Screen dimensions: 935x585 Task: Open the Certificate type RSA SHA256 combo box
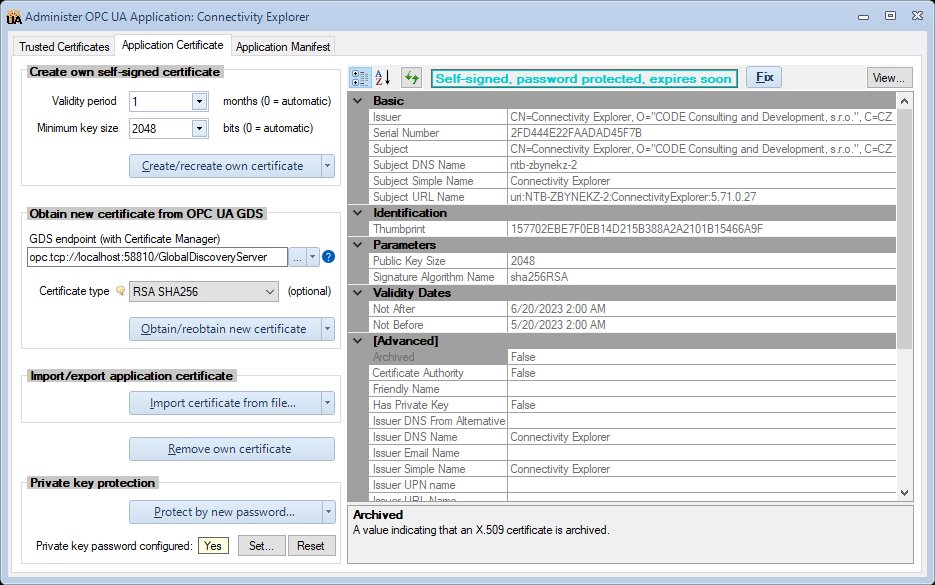pyautogui.click(x=204, y=292)
